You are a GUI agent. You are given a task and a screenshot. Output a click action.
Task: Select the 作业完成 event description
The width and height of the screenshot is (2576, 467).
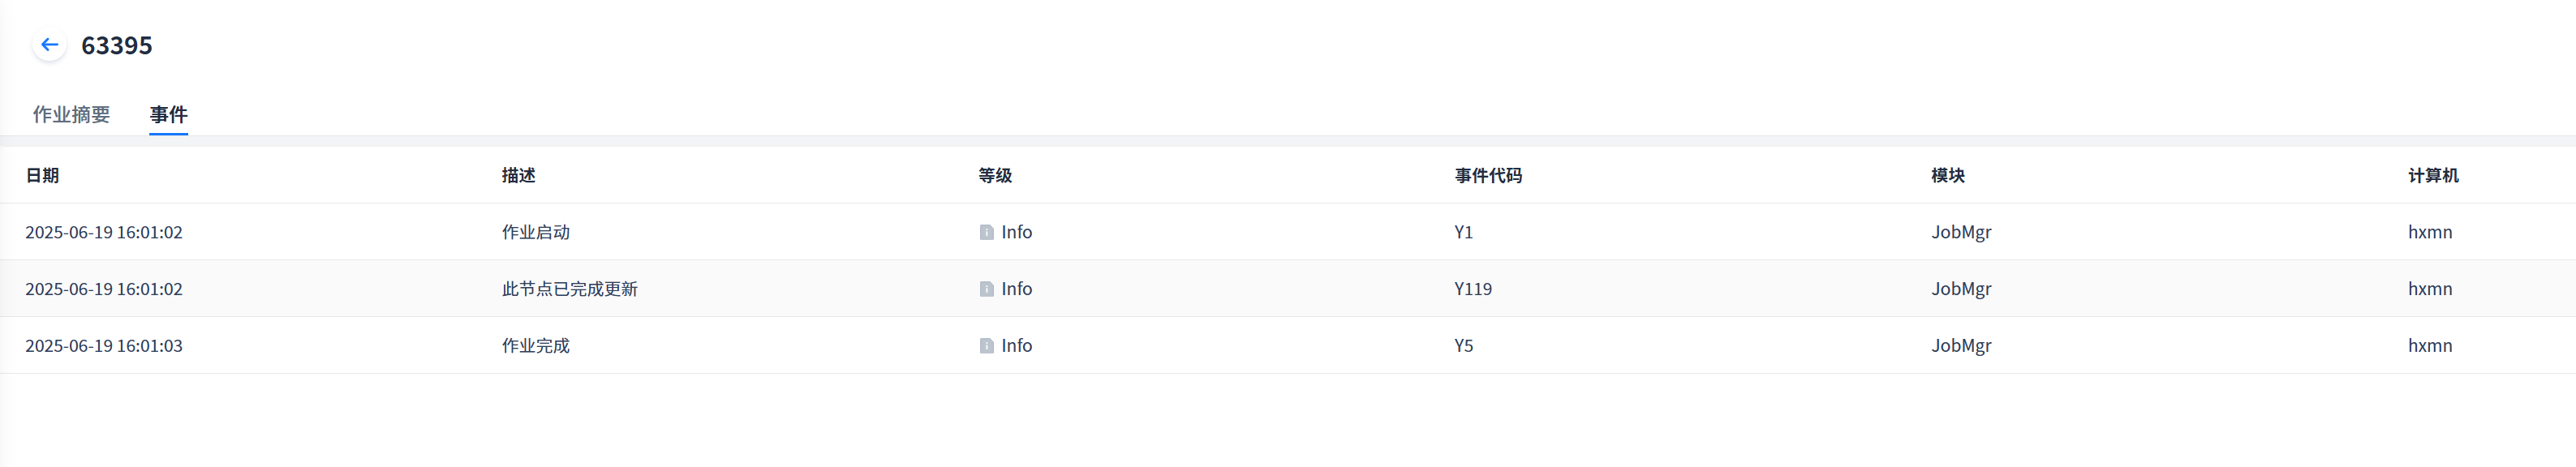[x=535, y=346]
